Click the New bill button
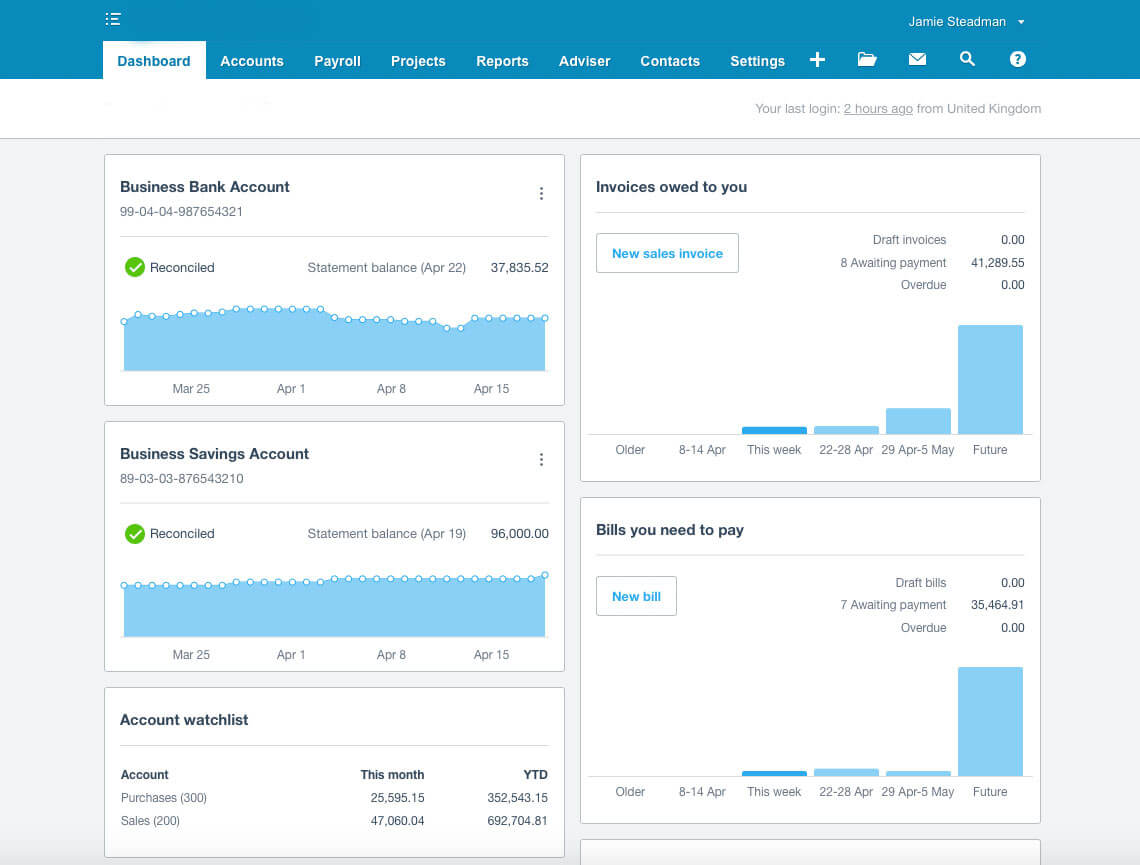This screenshot has height=865, width=1140. click(x=636, y=596)
